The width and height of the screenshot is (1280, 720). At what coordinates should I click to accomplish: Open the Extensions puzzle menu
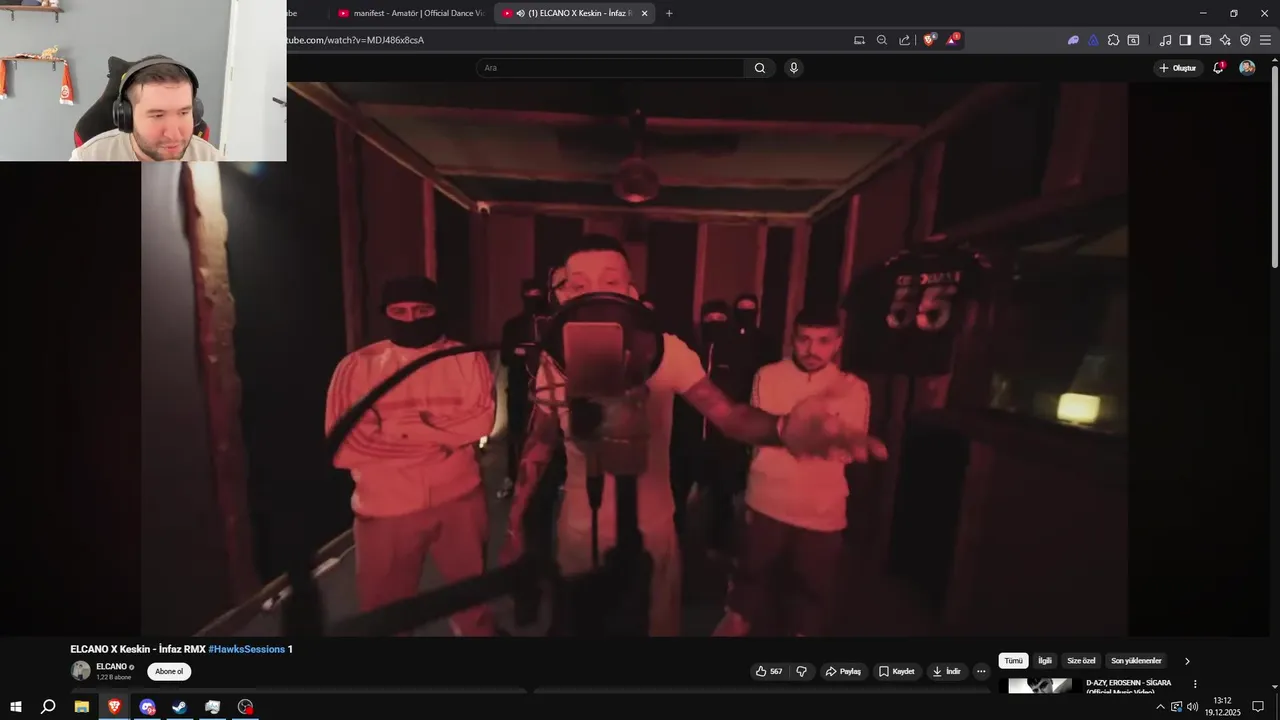[1113, 40]
